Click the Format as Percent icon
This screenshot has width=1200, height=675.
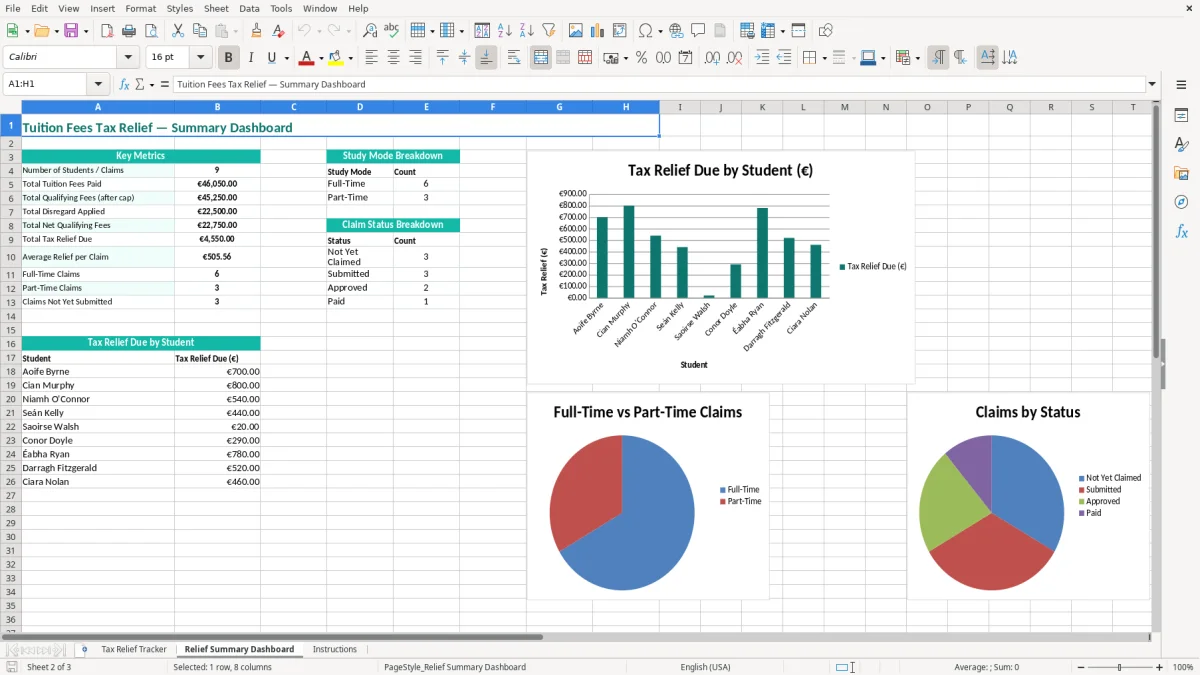[x=641, y=58]
